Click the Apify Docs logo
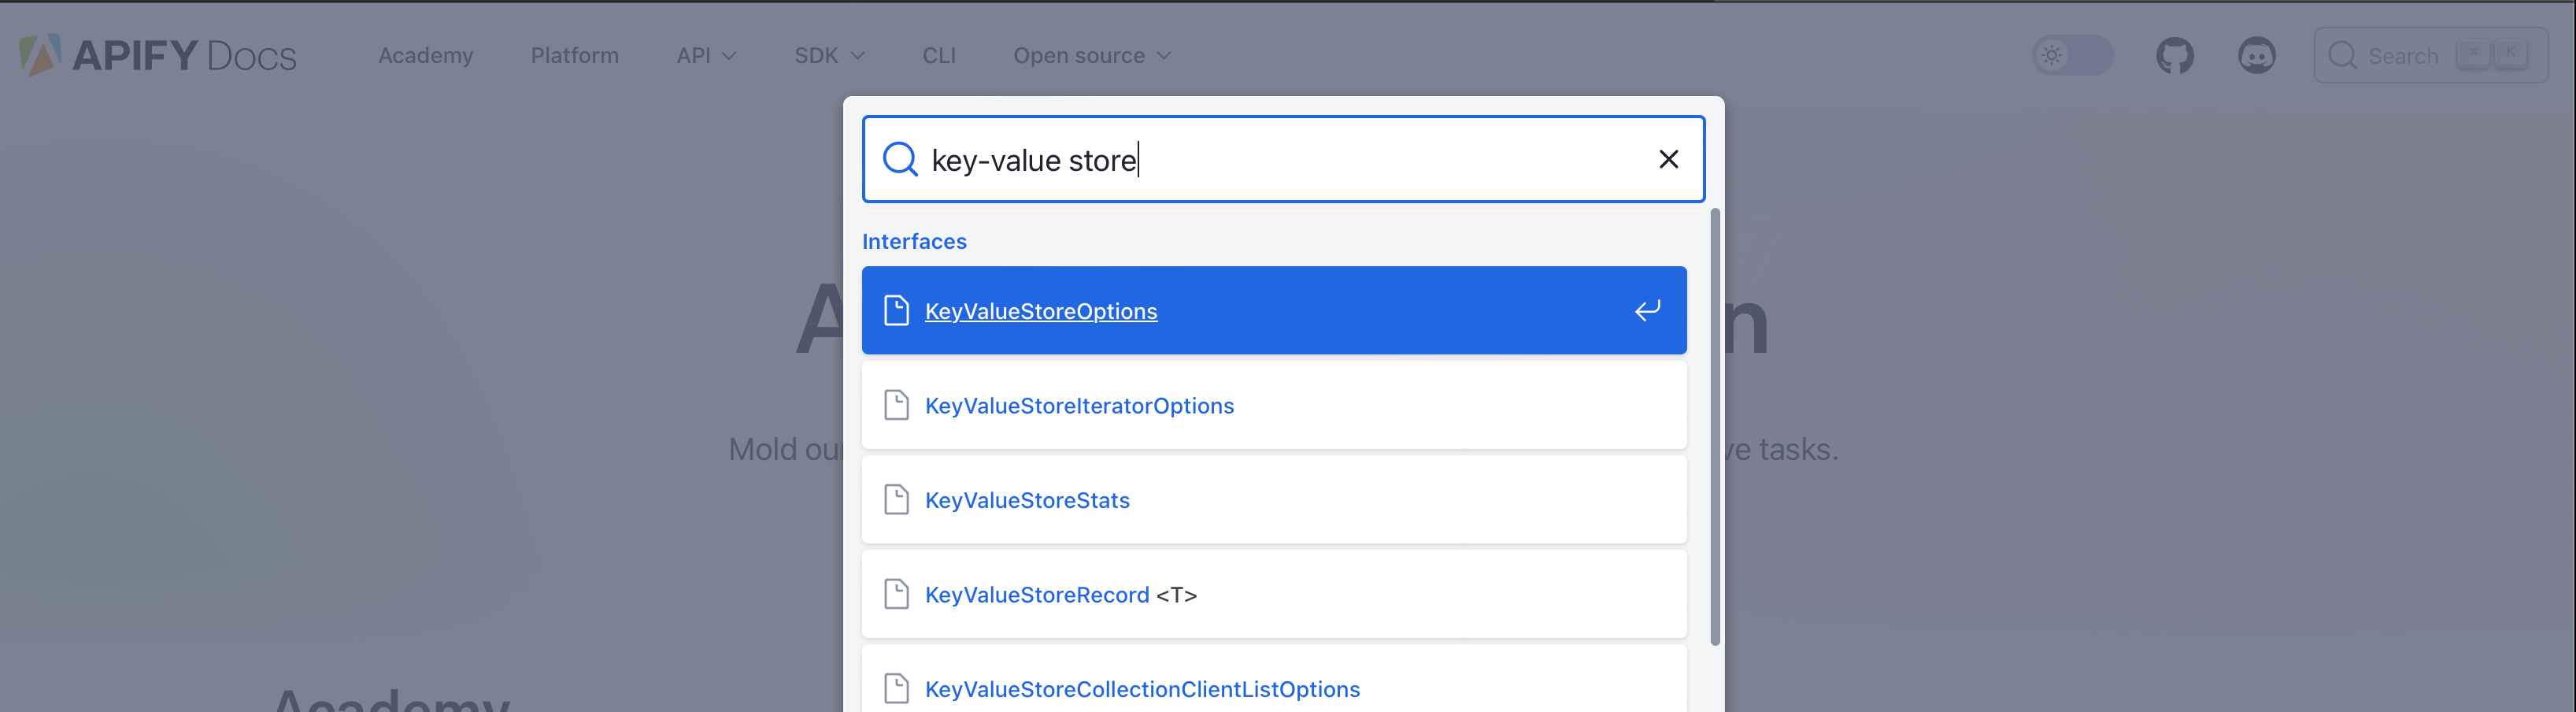This screenshot has width=2576, height=712. (155, 55)
